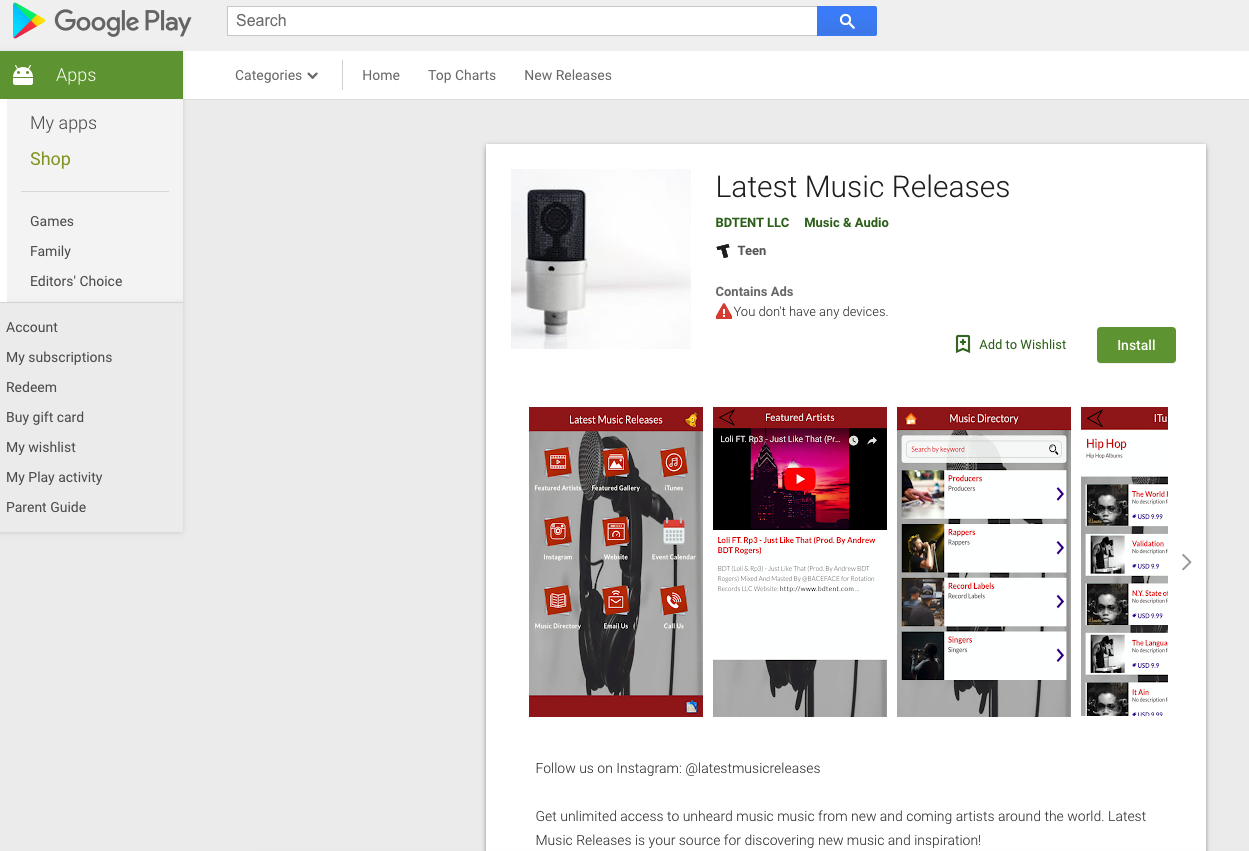Screen dimensions: 1249x851
Task: Click the Add to Wishlist bookmark icon
Action: pos(963,344)
